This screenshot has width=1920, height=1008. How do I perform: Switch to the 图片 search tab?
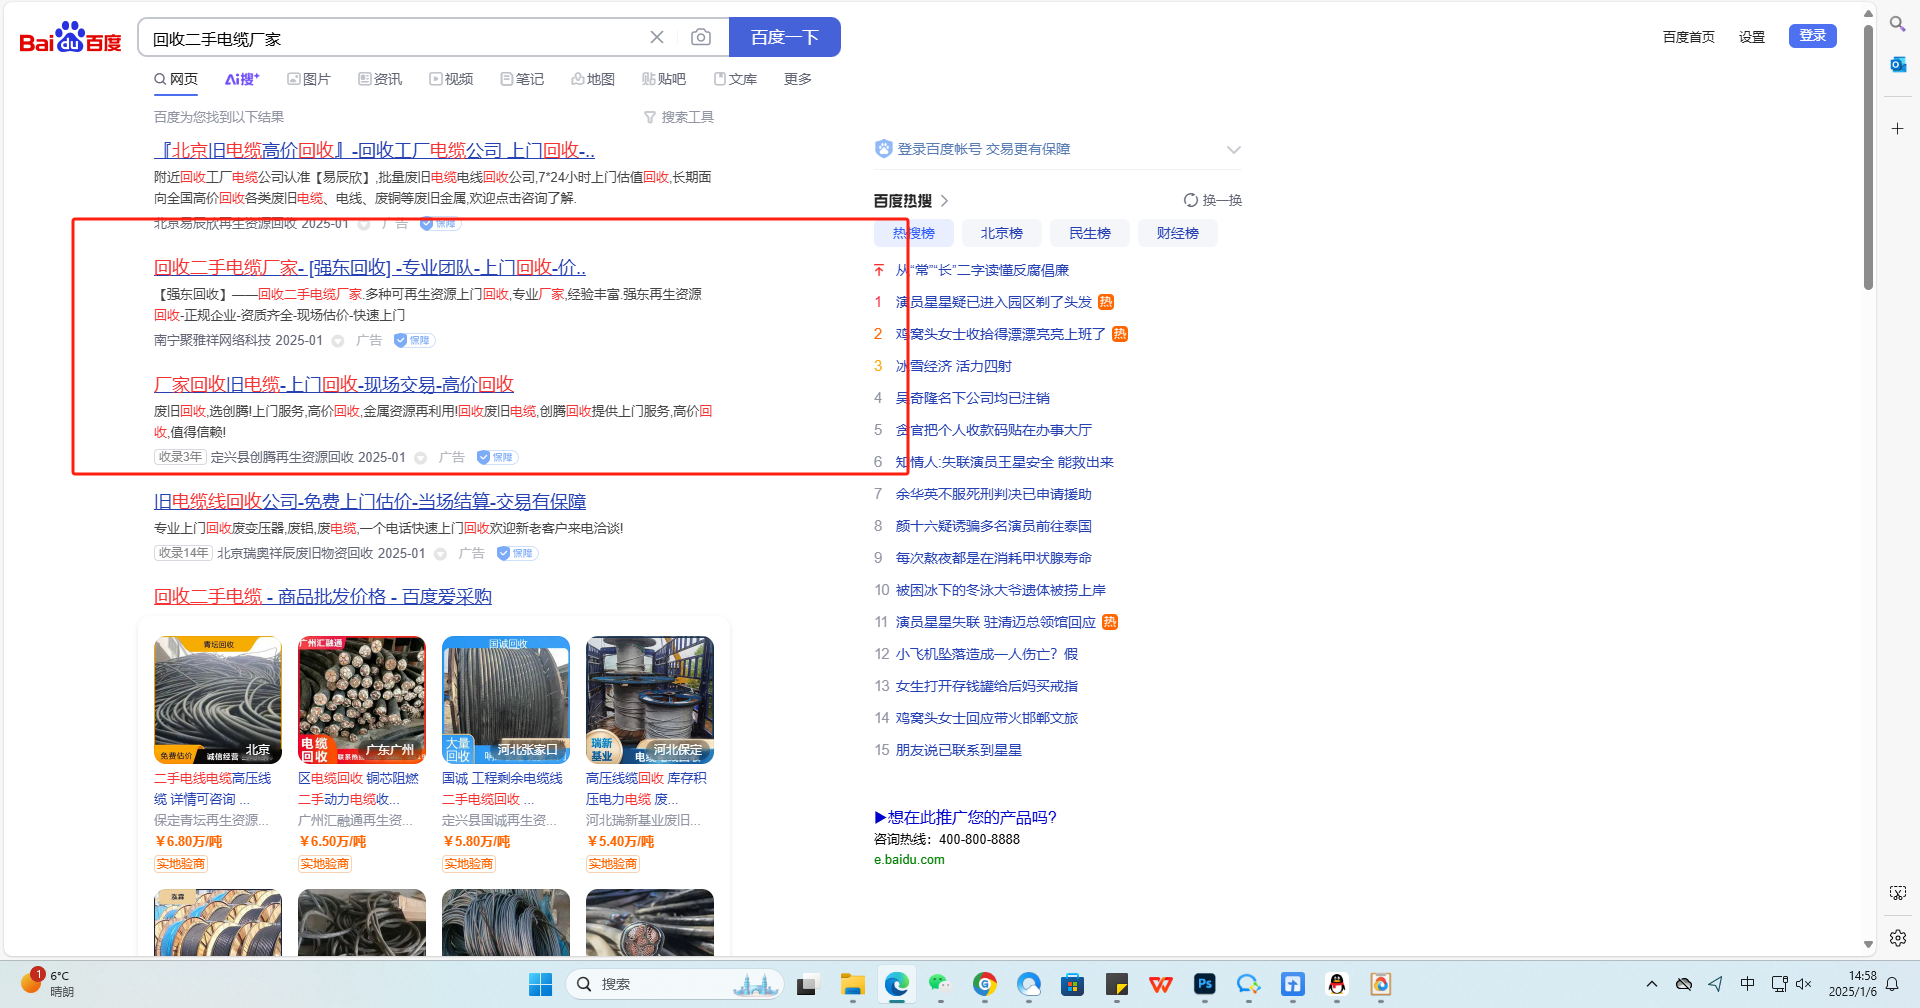coord(309,79)
